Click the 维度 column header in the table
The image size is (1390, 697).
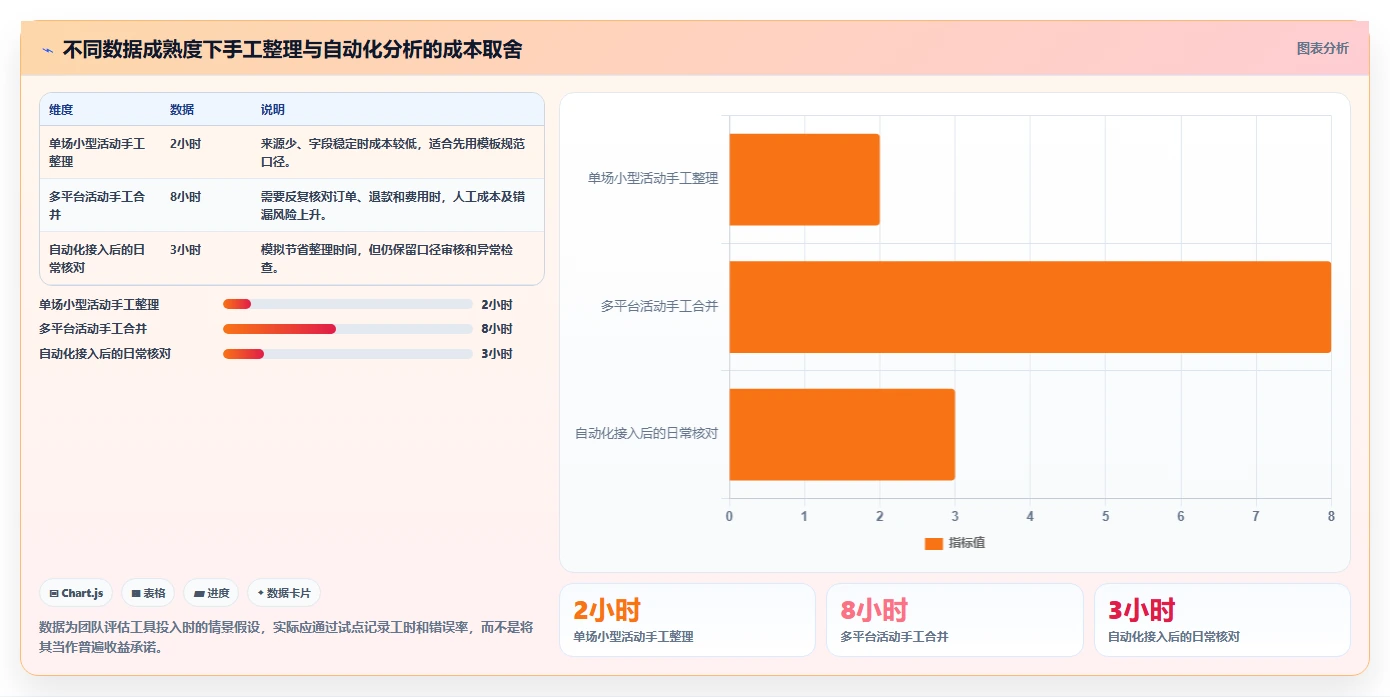click(61, 110)
